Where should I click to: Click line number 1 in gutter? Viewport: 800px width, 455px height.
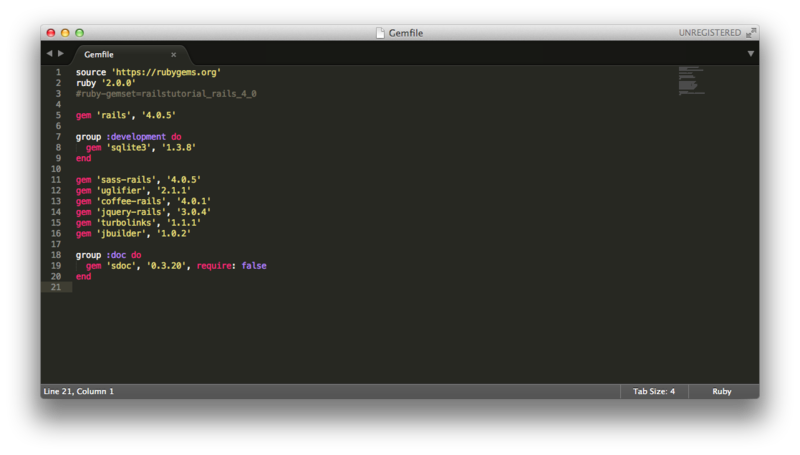[58, 72]
